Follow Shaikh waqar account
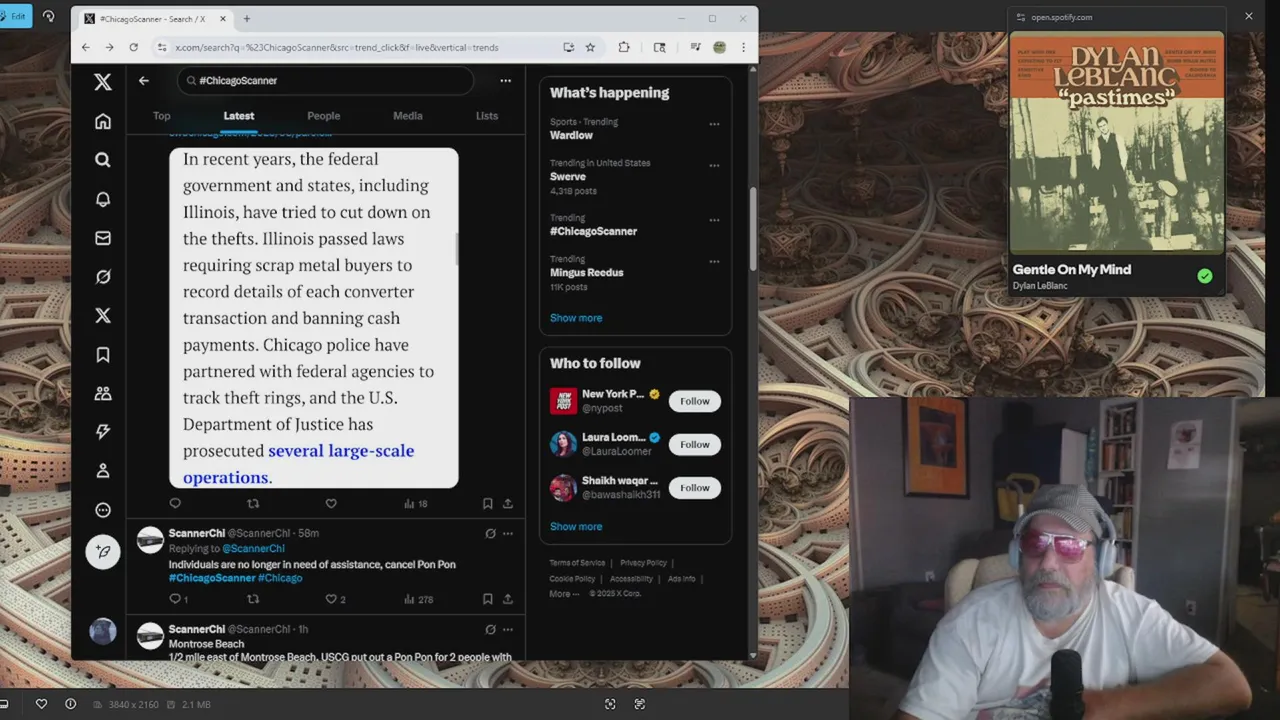1280x720 pixels. click(x=695, y=488)
